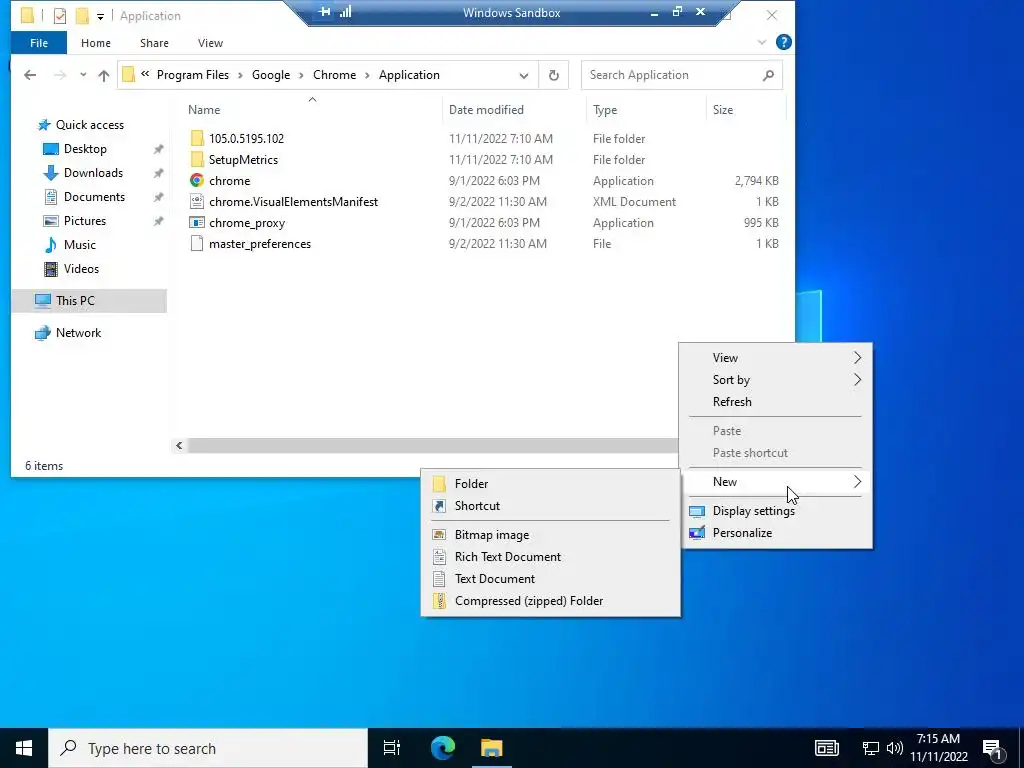Click the volume speaker tray icon

pos(895,748)
